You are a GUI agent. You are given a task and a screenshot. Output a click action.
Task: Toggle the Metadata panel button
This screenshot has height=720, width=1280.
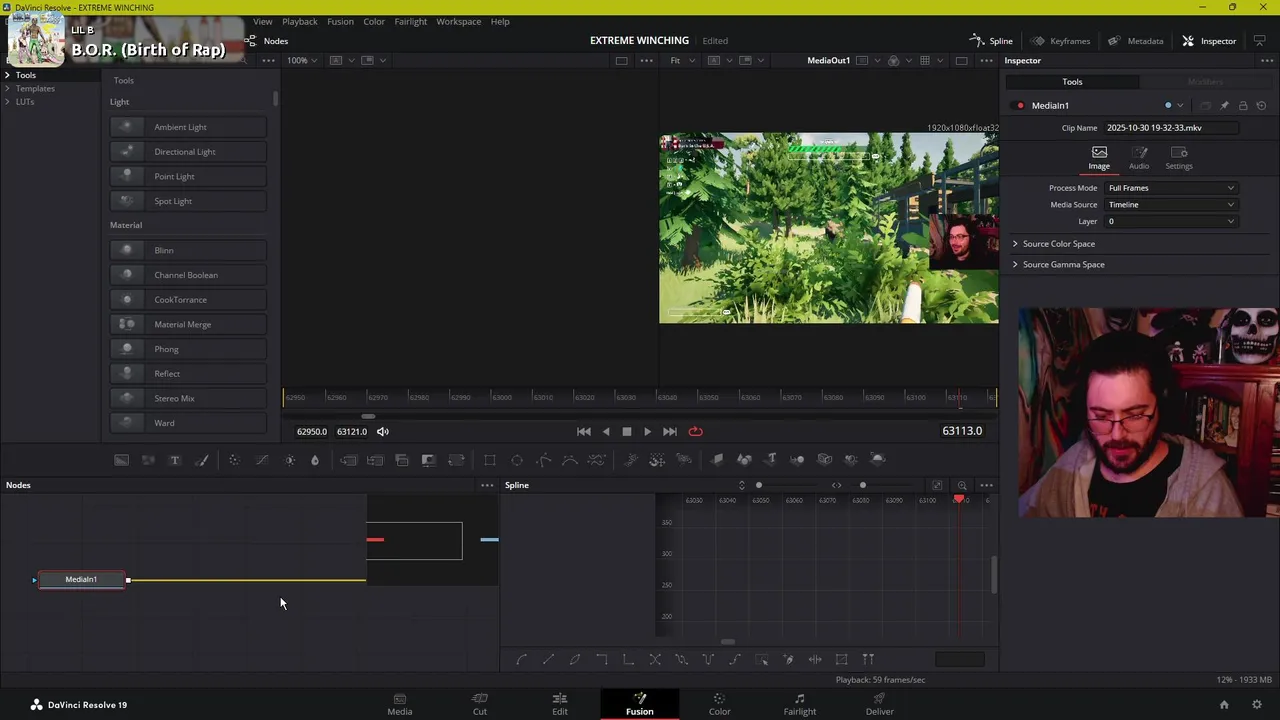1135,41
